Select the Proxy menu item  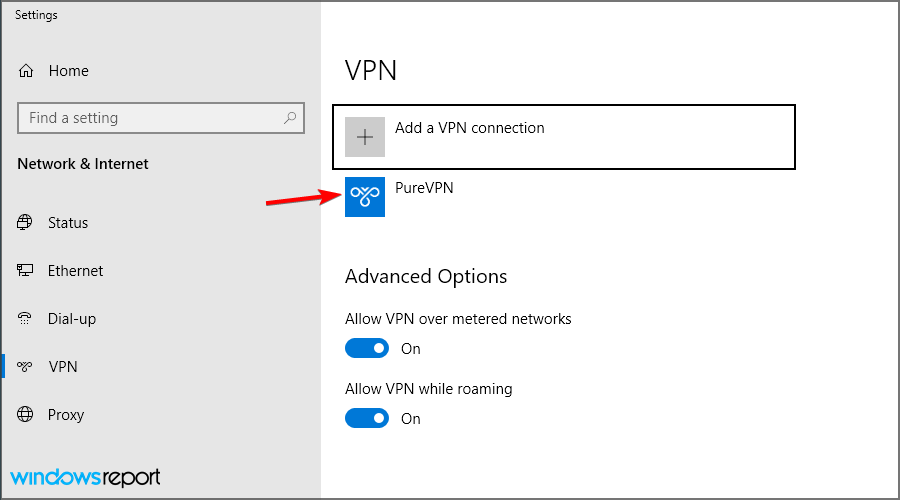coord(65,414)
